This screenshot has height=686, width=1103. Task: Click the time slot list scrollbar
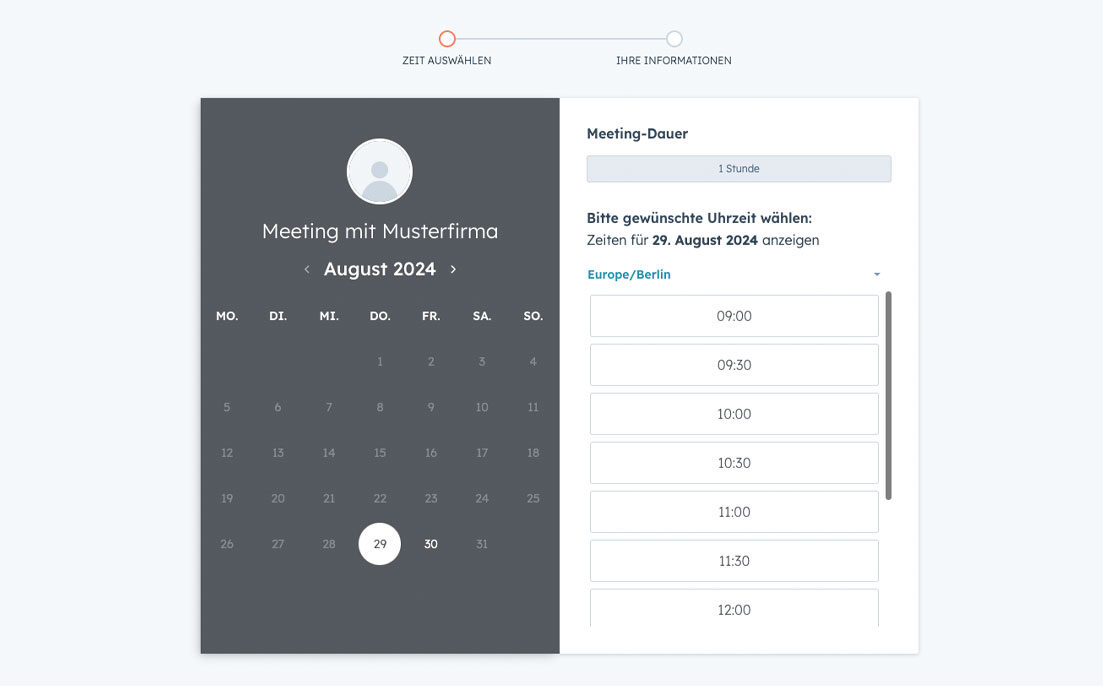888,395
